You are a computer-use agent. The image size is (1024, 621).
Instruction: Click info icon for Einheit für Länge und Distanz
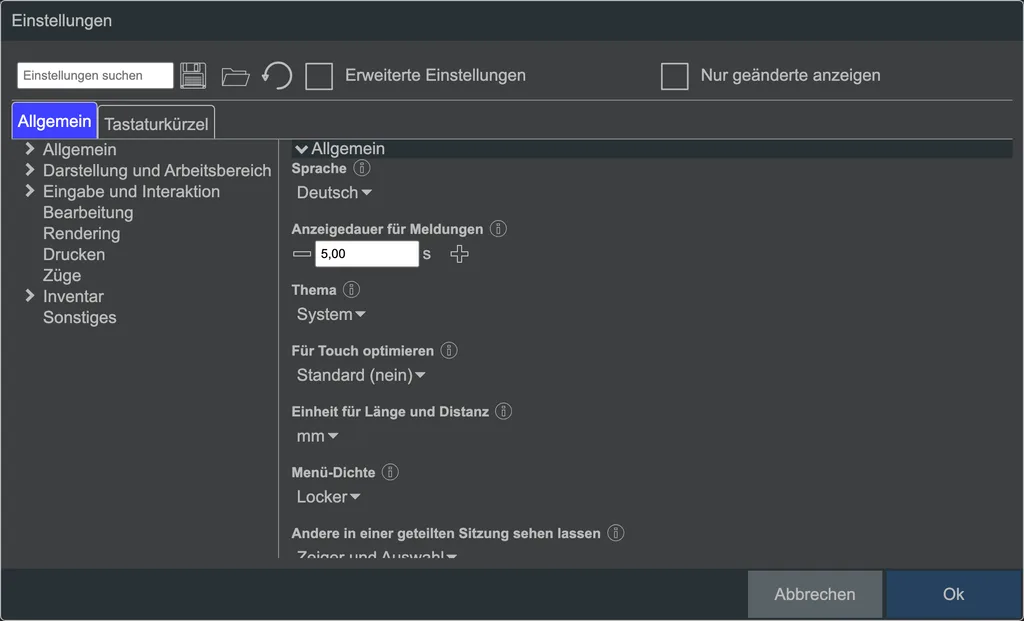pos(503,411)
